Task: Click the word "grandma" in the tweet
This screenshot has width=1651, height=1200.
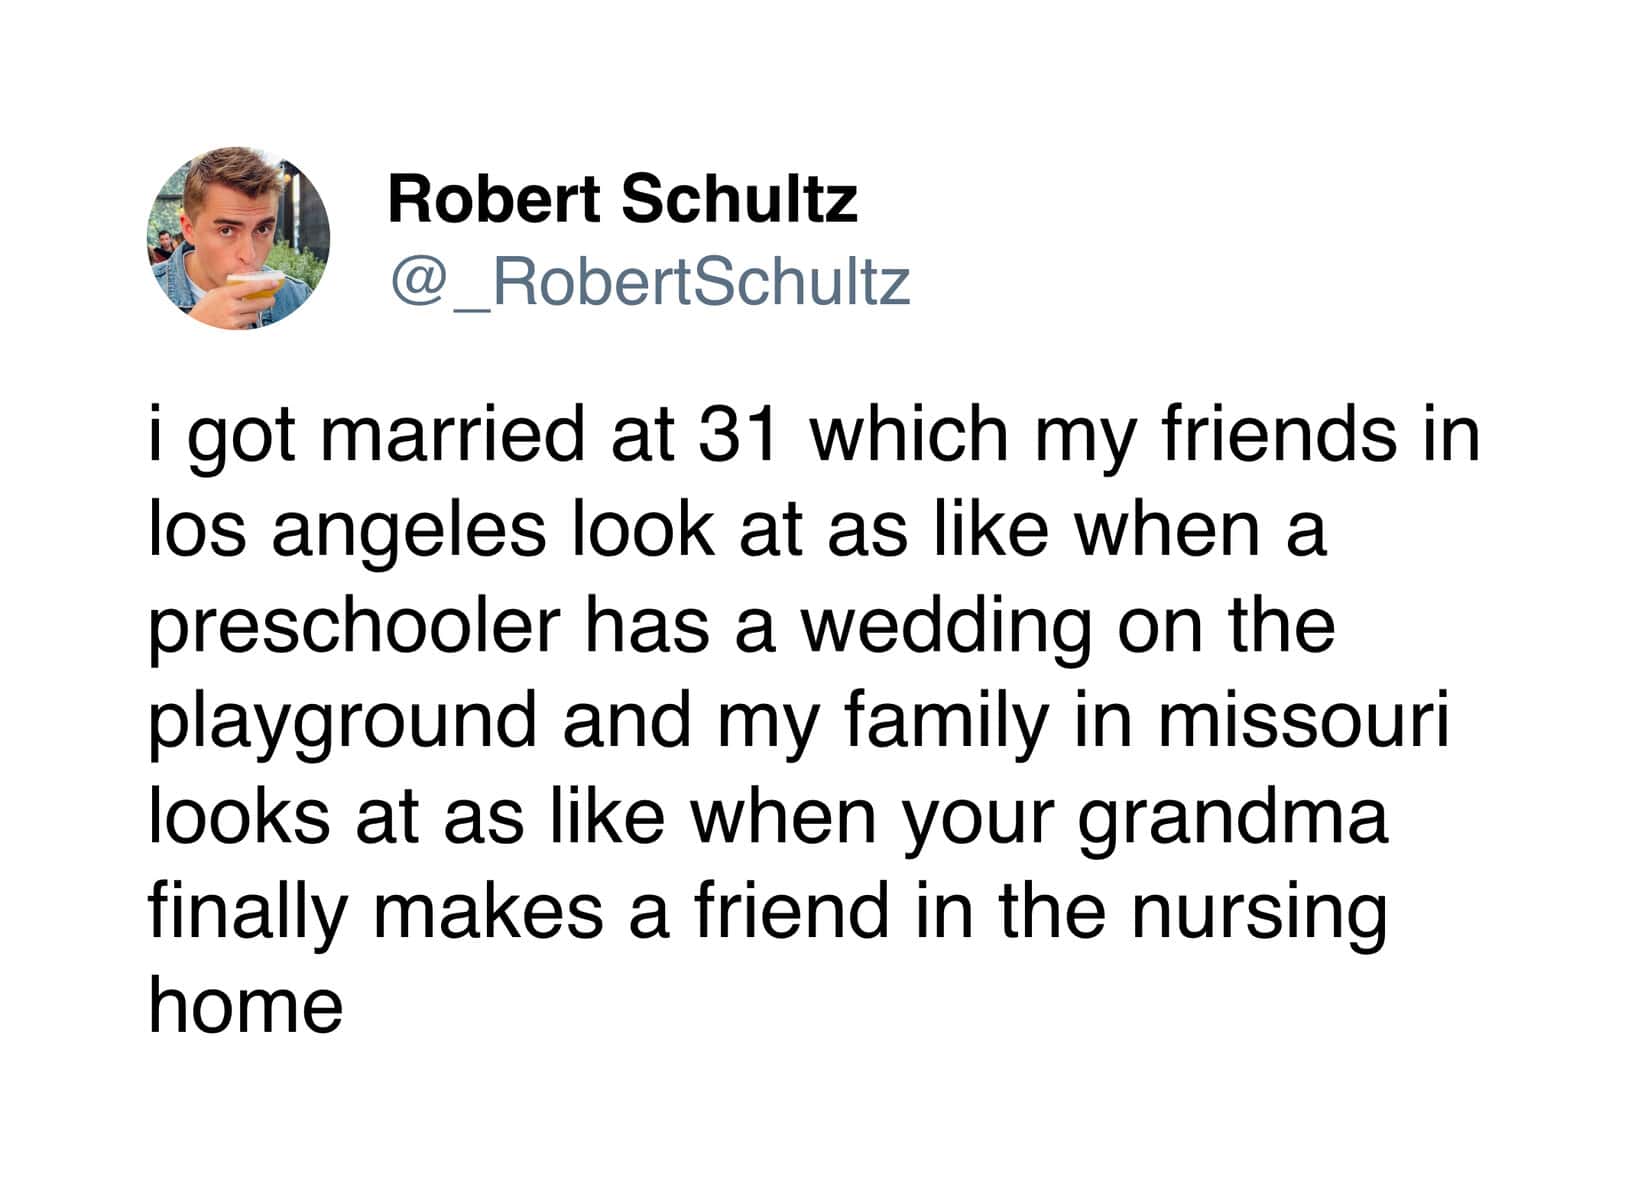Action: [x=1233, y=817]
